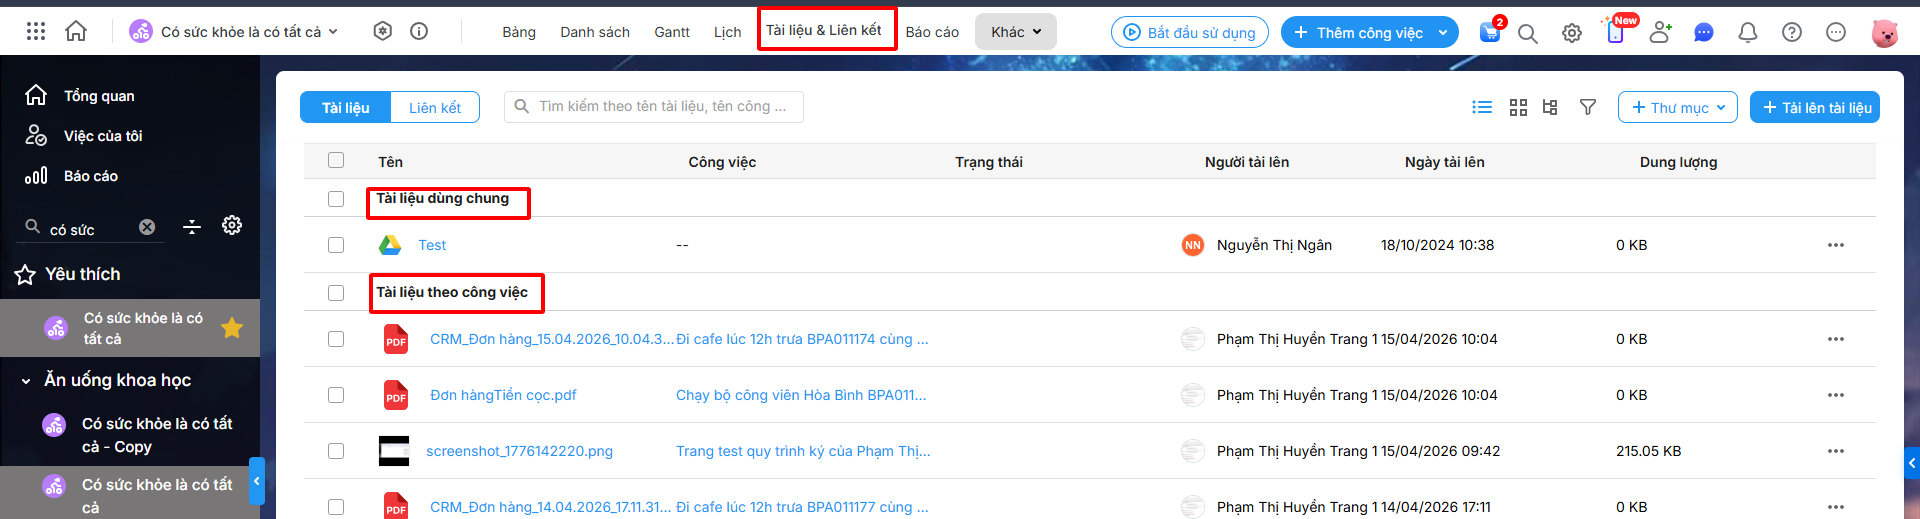Unstar the favorite project star

[x=232, y=328]
